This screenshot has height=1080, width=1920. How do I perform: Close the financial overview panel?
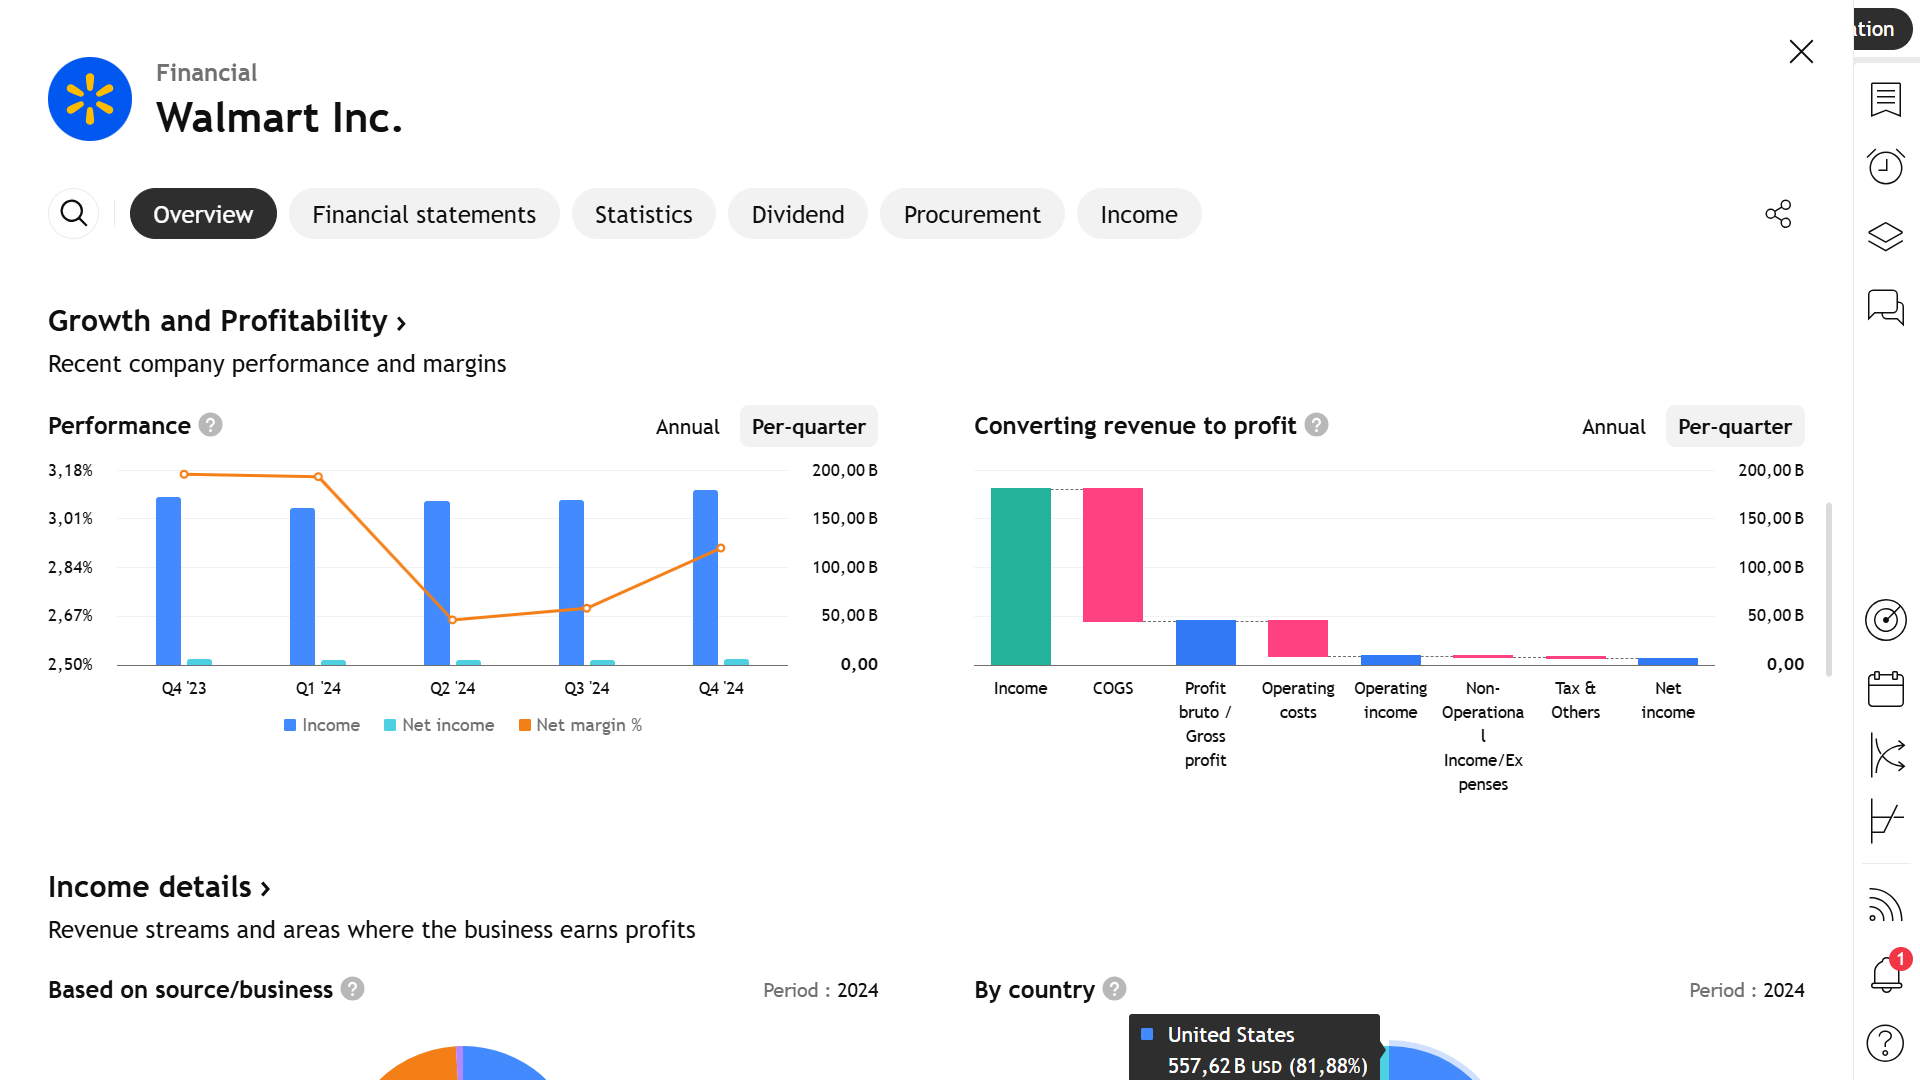click(x=1801, y=52)
